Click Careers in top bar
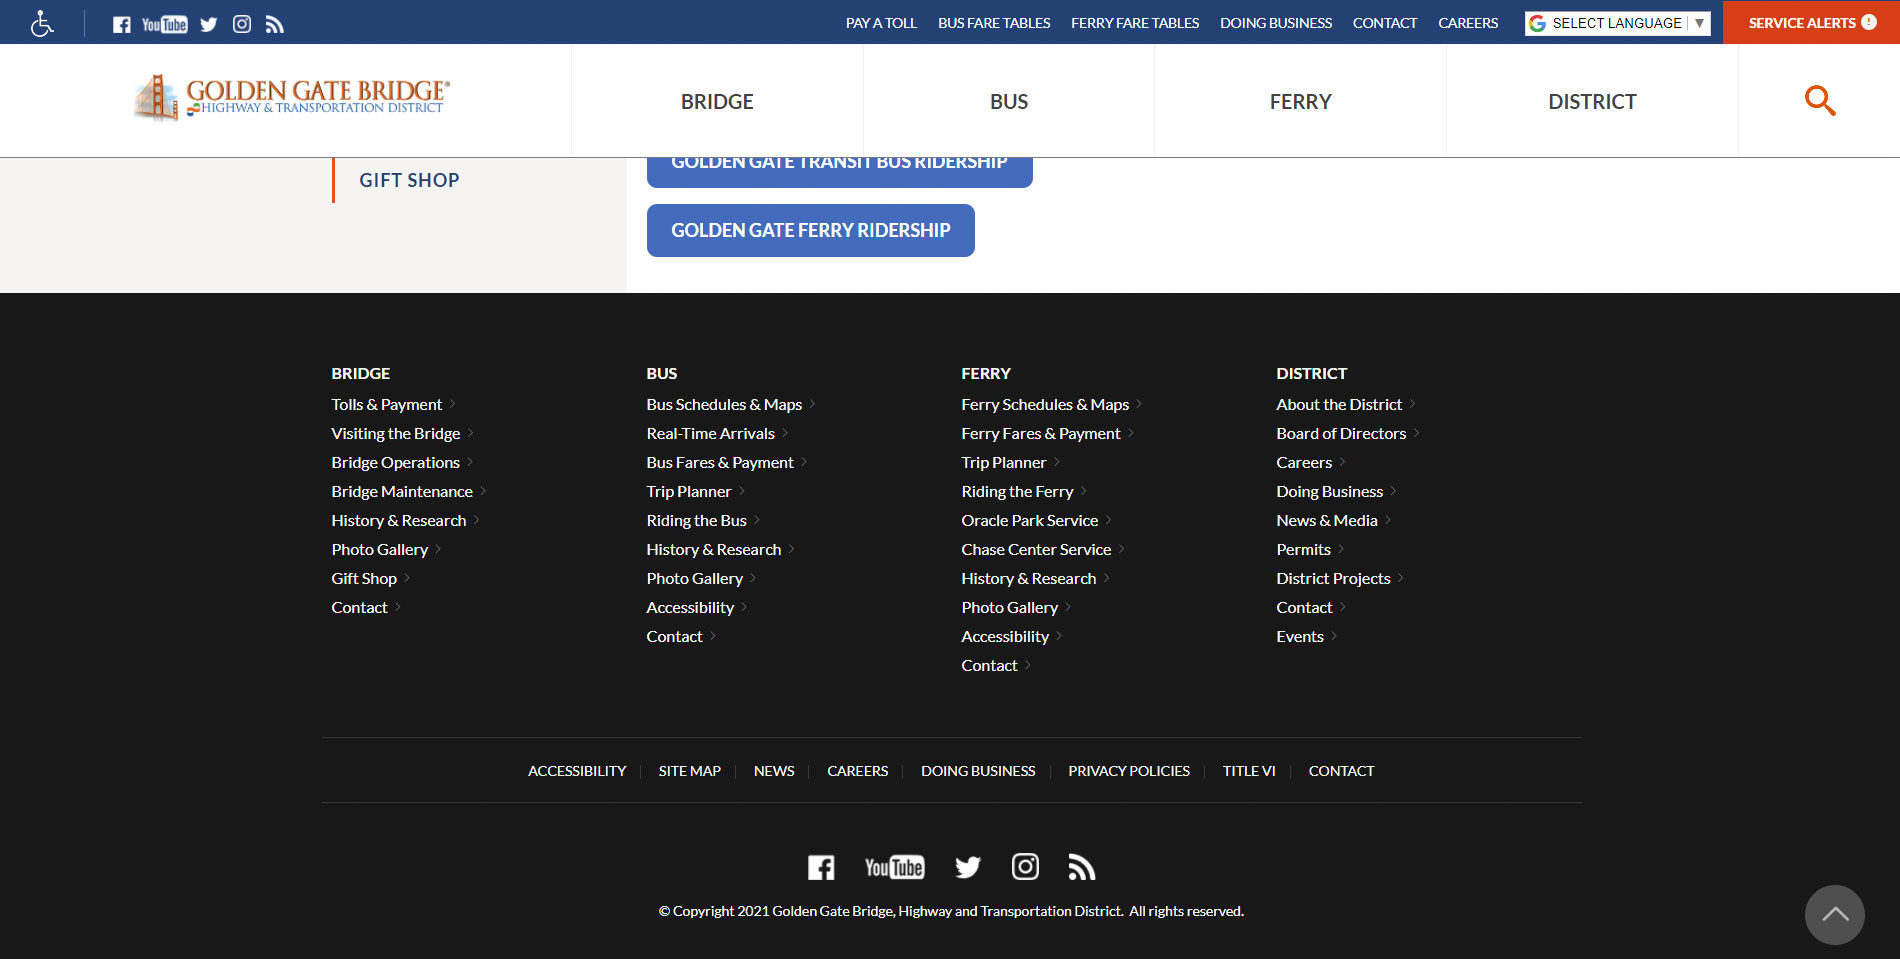 (1468, 23)
